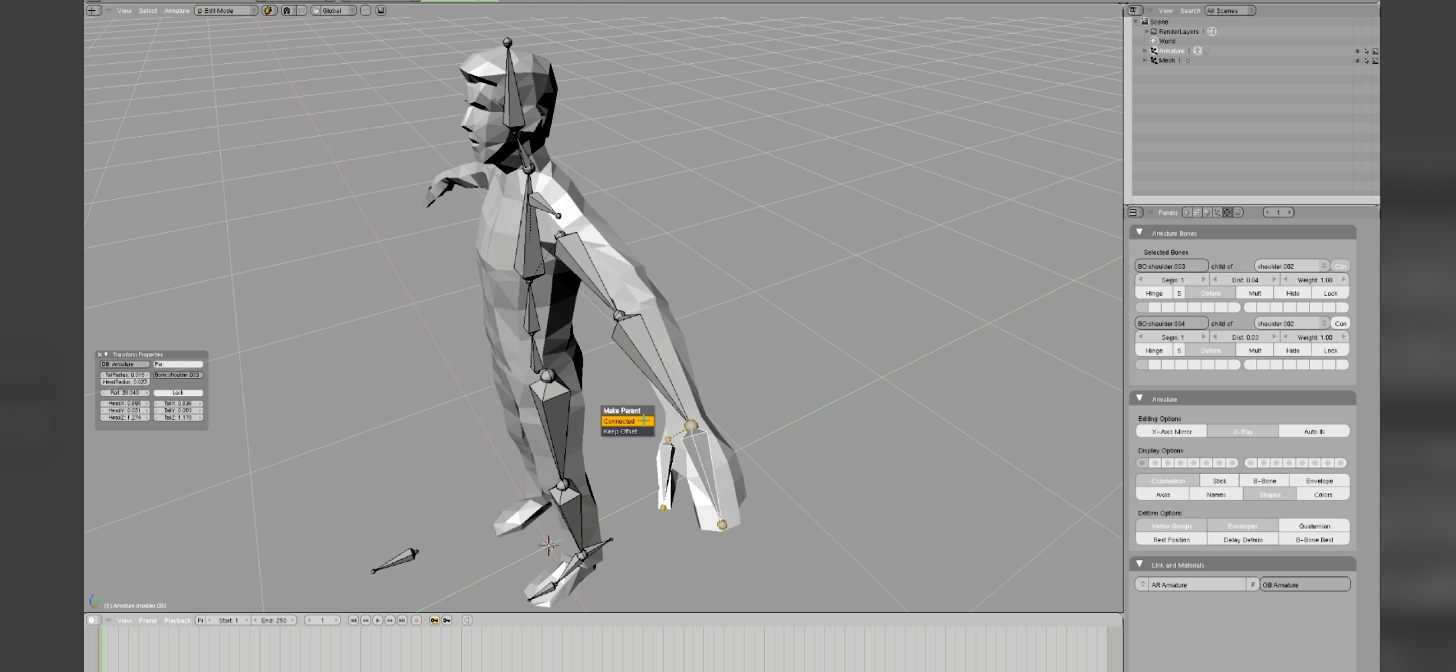
Task: Click the draw type sphere icon in 3D header
Action: pos(267,10)
